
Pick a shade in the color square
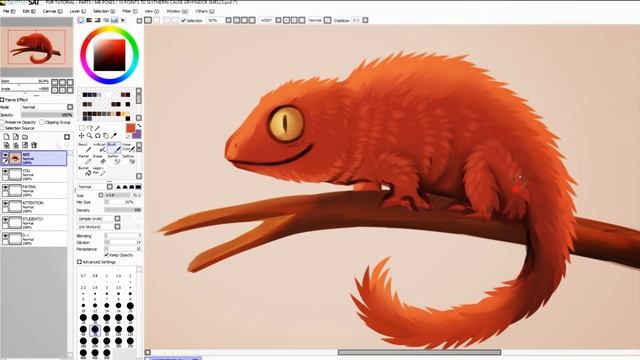tap(109, 55)
